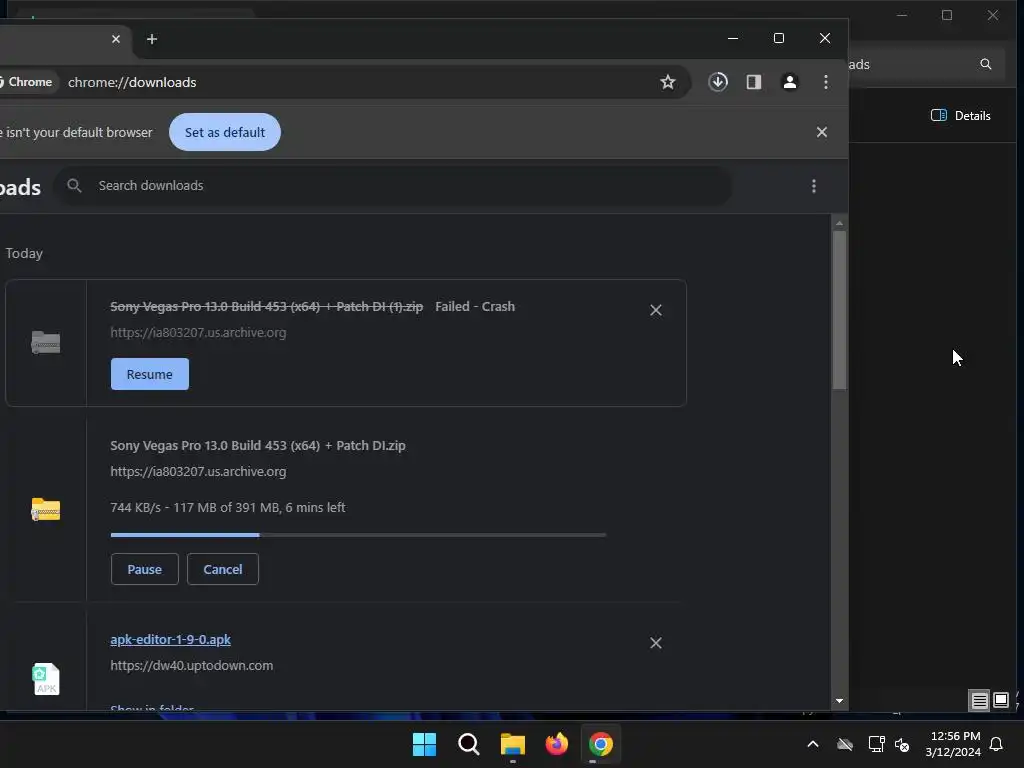The width and height of the screenshot is (1024, 768).
Task: Pause the Sony Vegas Pro download
Action: click(x=144, y=569)
